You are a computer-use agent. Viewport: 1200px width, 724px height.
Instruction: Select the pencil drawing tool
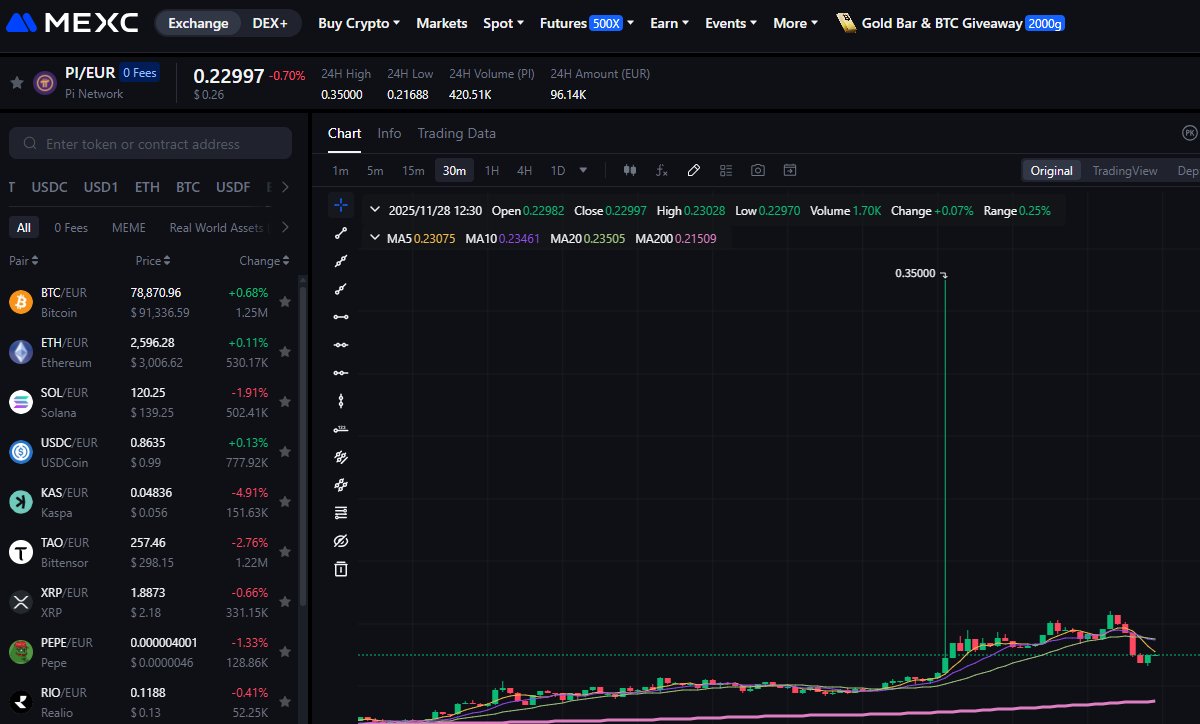point(694,170)
